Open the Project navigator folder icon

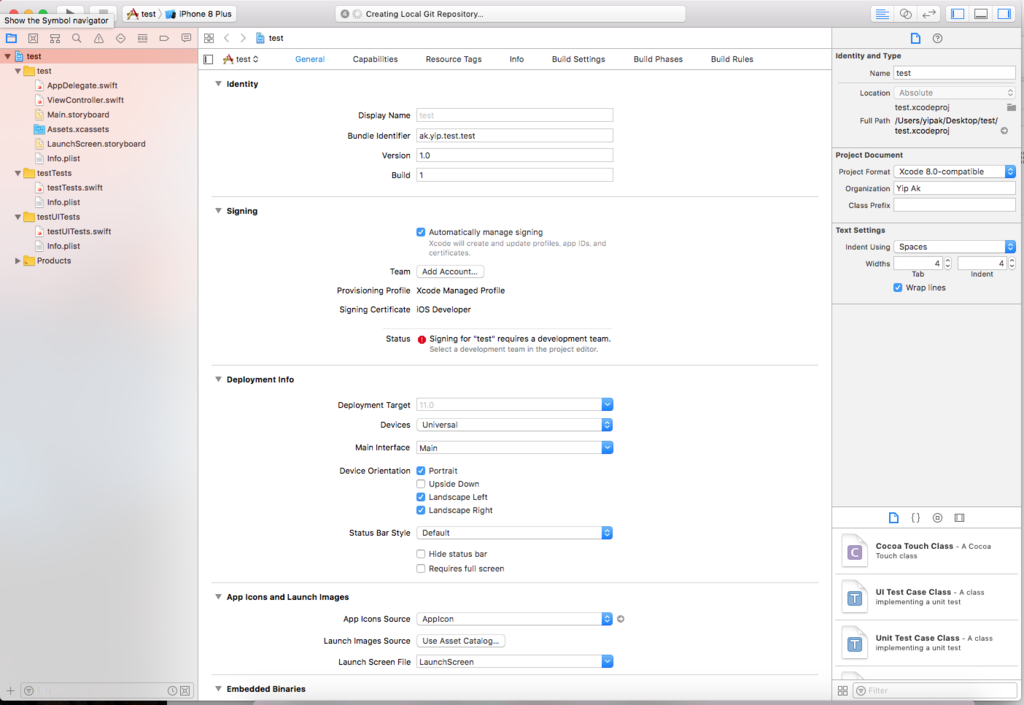(11, 39)
